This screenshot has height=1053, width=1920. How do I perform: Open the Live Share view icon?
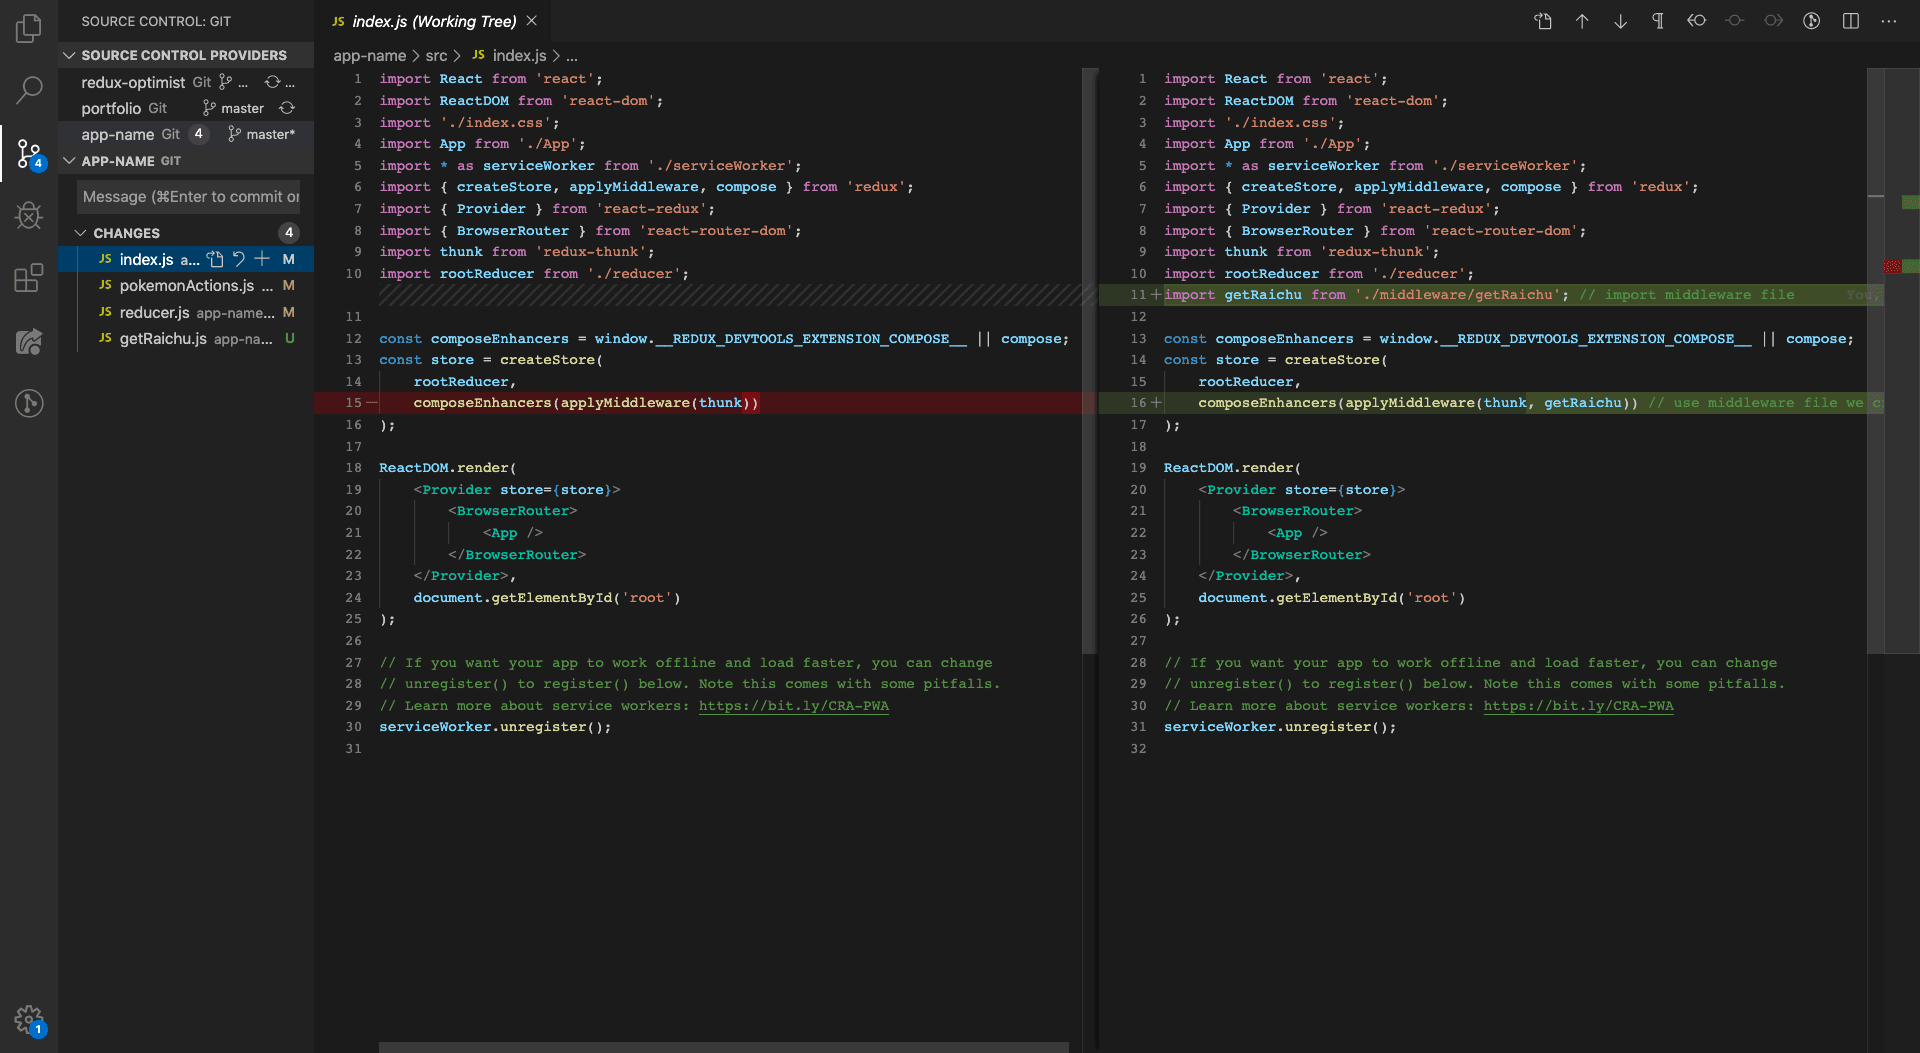(29, 341)
